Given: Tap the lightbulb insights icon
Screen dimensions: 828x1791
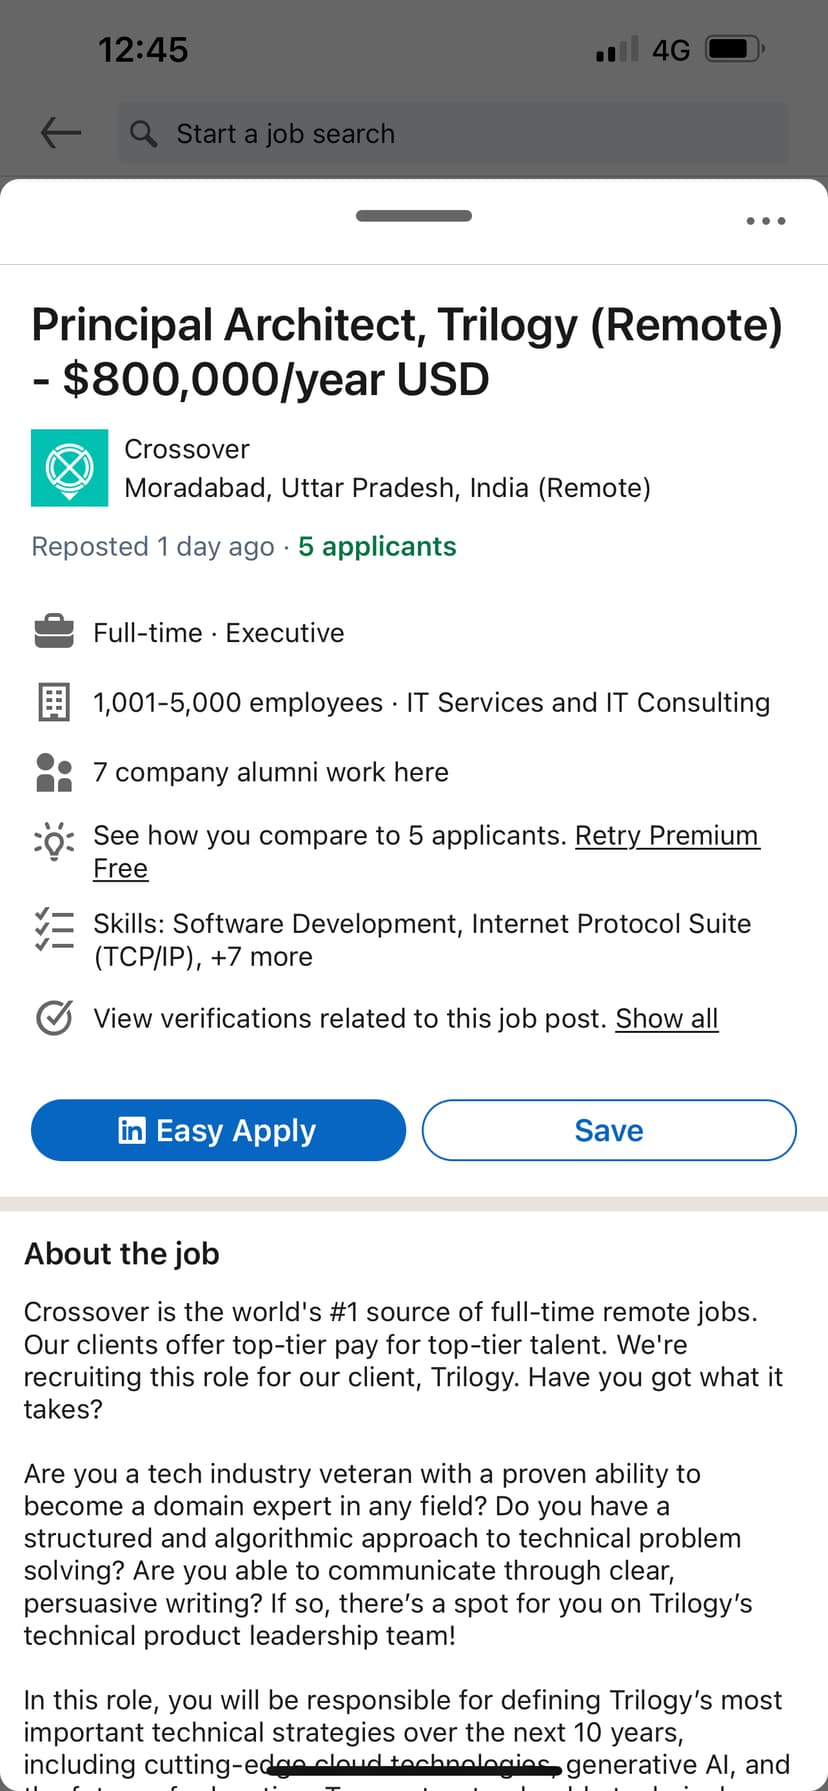Looking at the screenshot, I should [x=54, y=841].
